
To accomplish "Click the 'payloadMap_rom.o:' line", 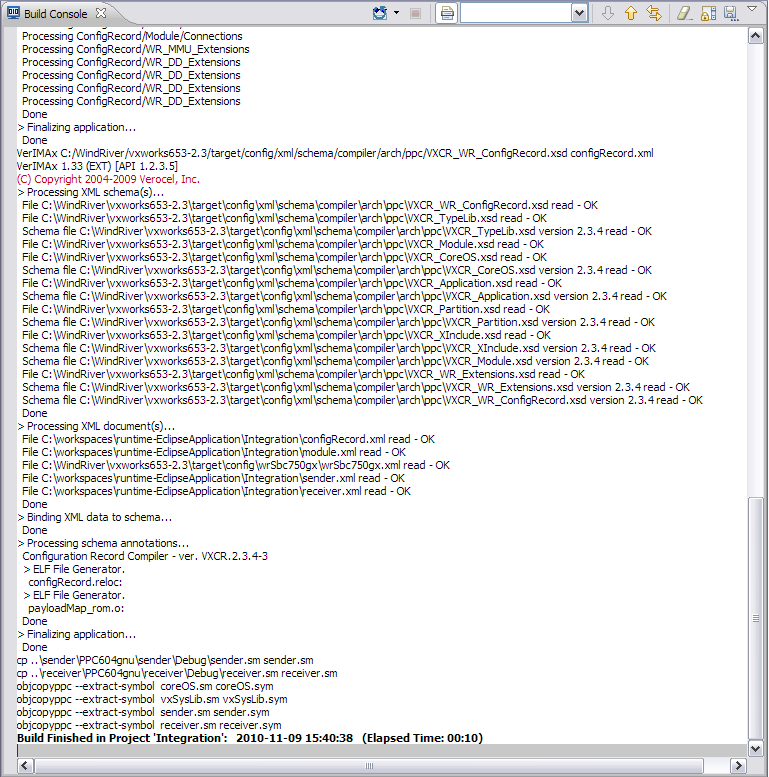I will [76, 608].
